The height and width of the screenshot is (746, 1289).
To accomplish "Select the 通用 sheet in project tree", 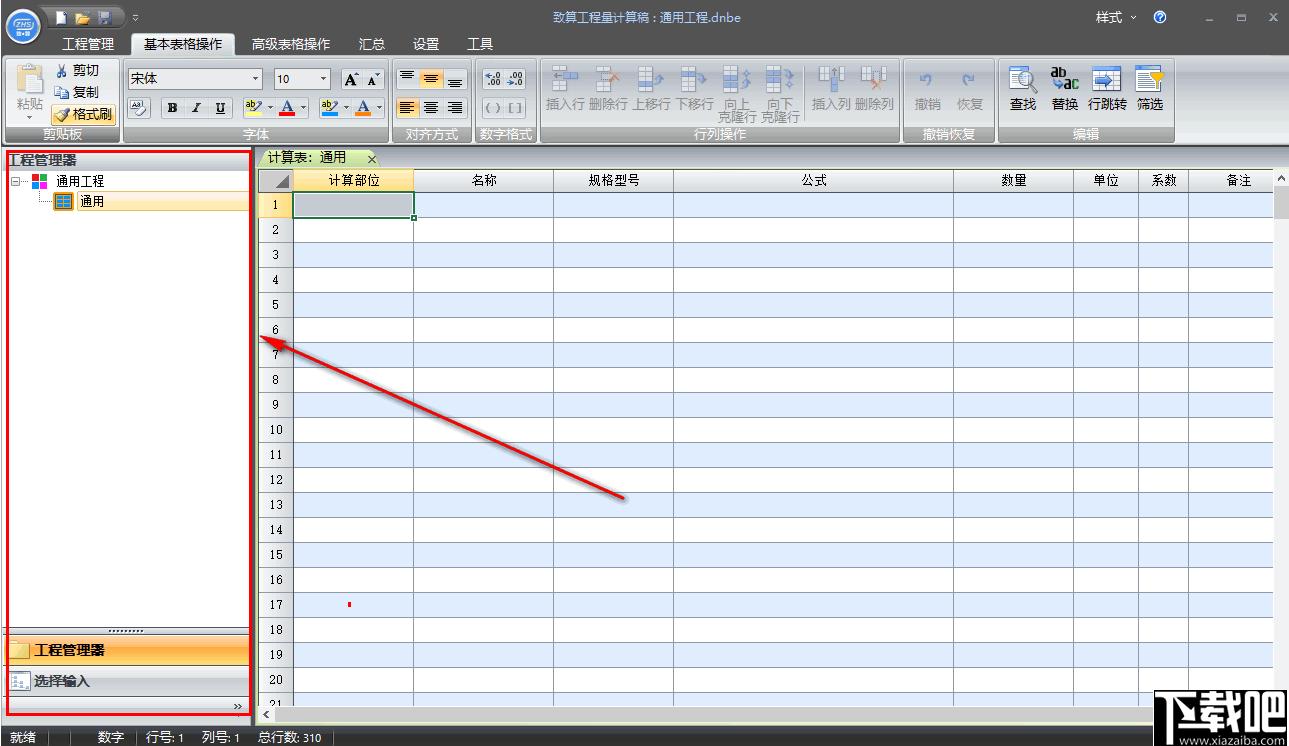I will click(x=92, y=201).
